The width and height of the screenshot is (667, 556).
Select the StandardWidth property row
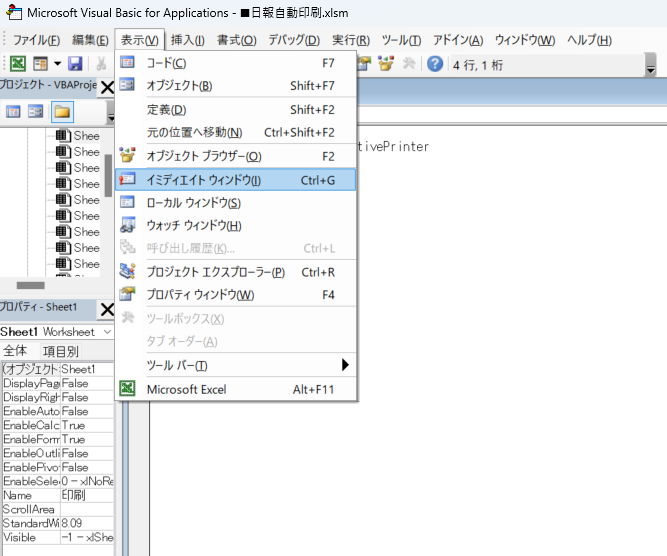click(58, 523)
